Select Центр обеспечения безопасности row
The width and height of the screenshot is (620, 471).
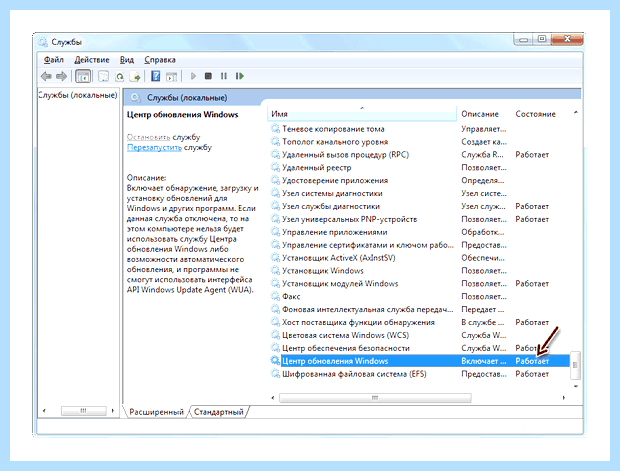click(x=419, y=348)
